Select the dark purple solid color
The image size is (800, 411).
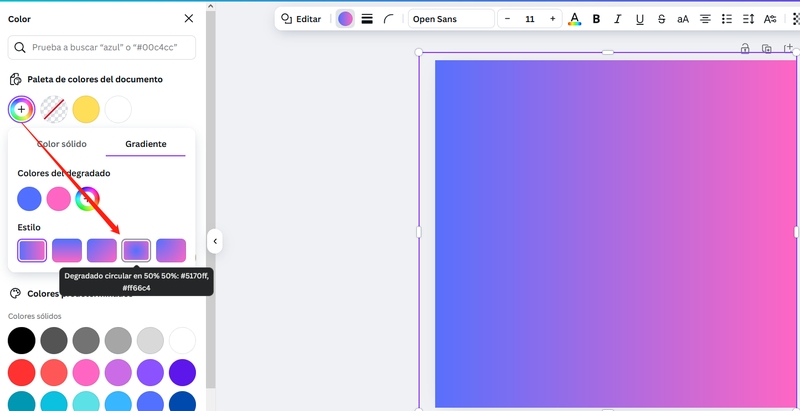tap(182, 373)
